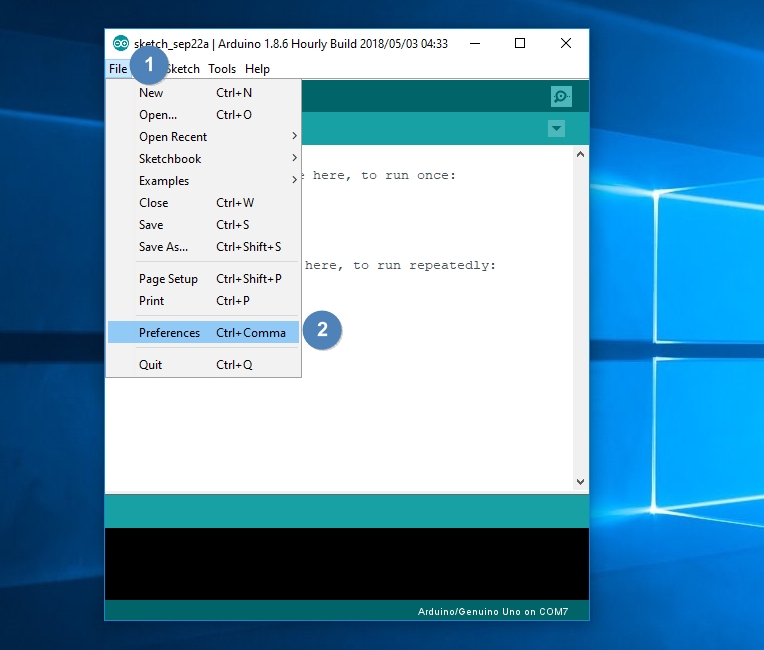
Task: Click the editor scrollbar up arrow
Action: 580,154
